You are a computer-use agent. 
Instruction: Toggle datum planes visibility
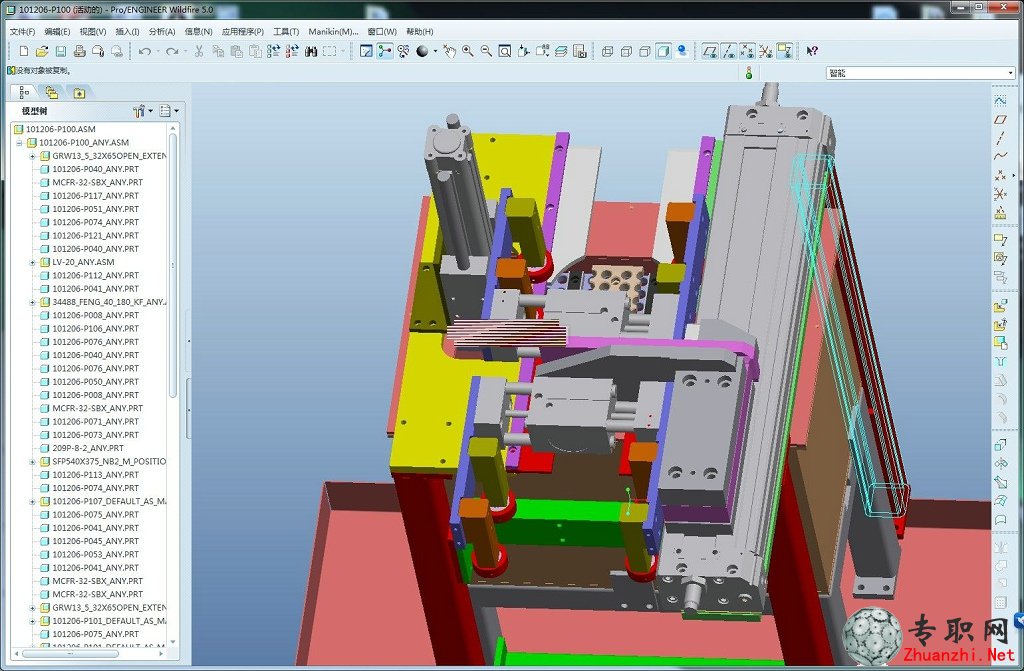[710, 51]
